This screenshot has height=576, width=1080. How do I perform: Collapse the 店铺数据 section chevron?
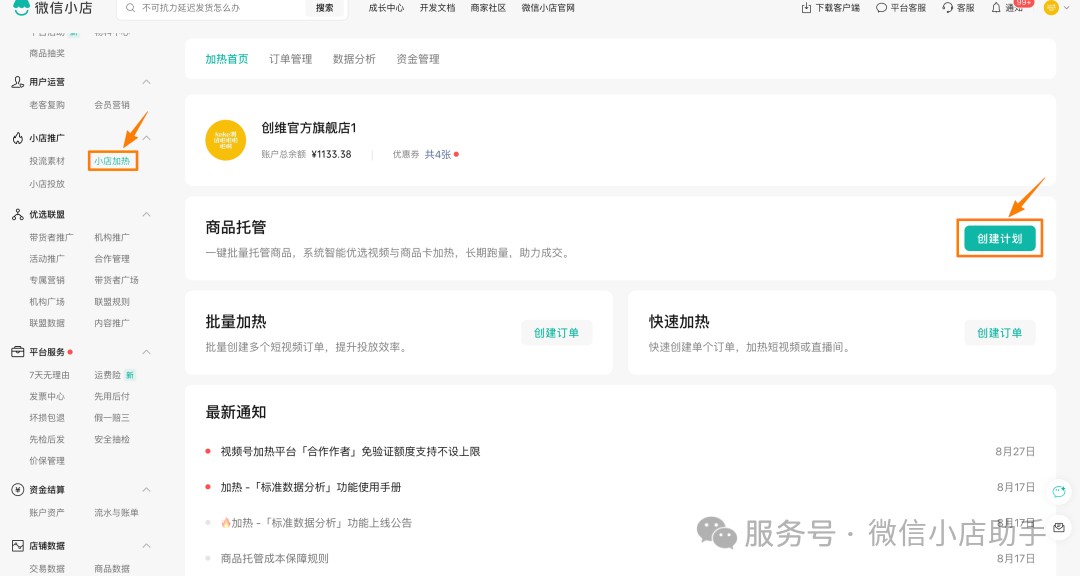tap(147, 546)
